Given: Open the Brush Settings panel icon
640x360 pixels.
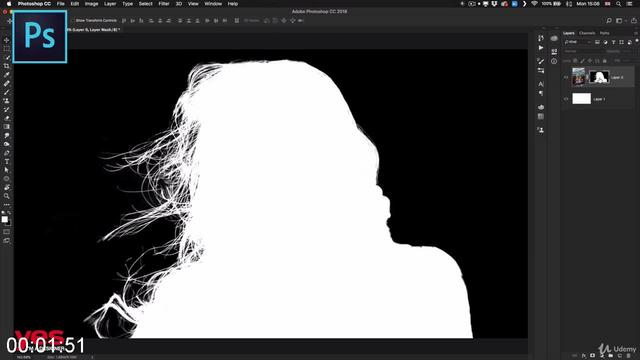Looking at the screenshot, I should [x=541, y=61].
